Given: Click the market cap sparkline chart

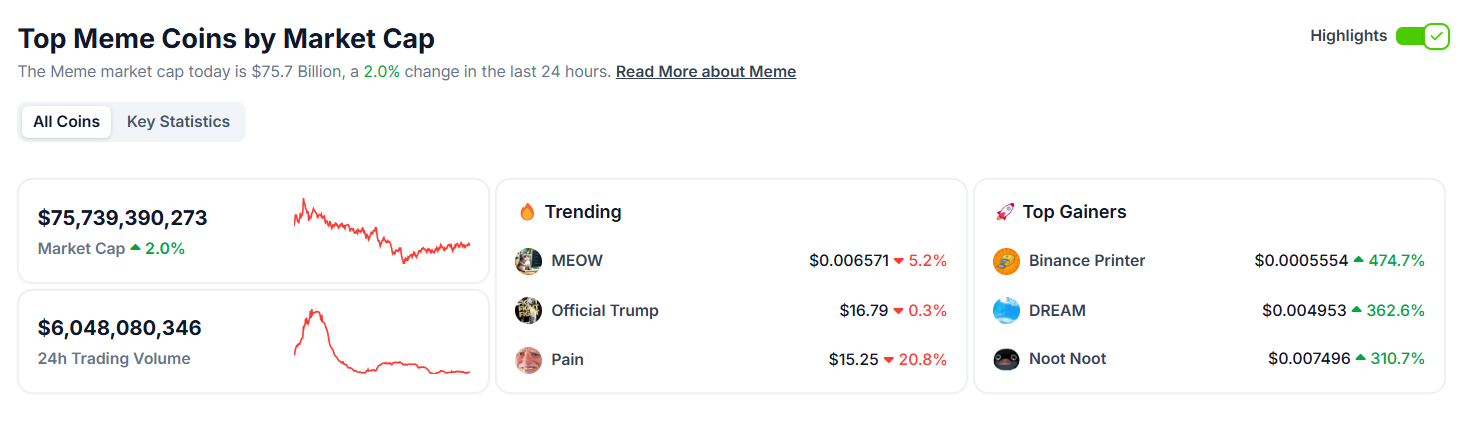Looking at the screenshot, I should click(382, 231).
